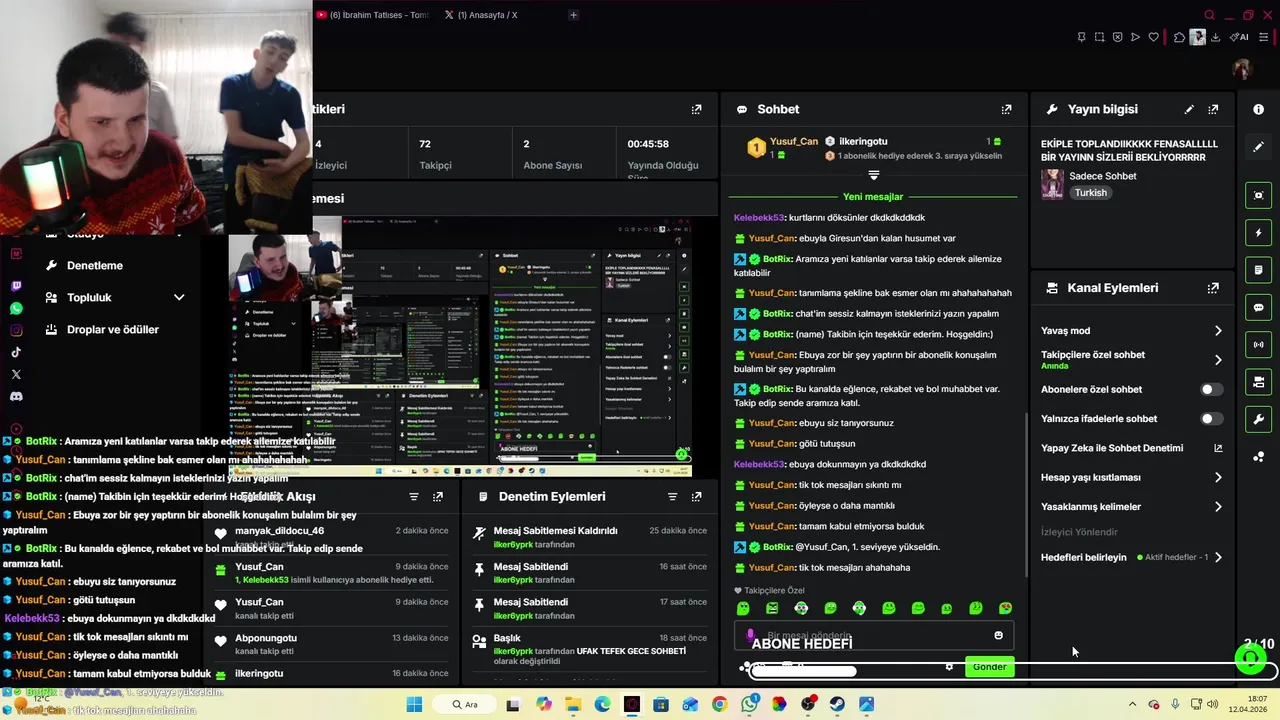
Task: Open Denetleme in the left menu
Action: click(x=95, y=266)
